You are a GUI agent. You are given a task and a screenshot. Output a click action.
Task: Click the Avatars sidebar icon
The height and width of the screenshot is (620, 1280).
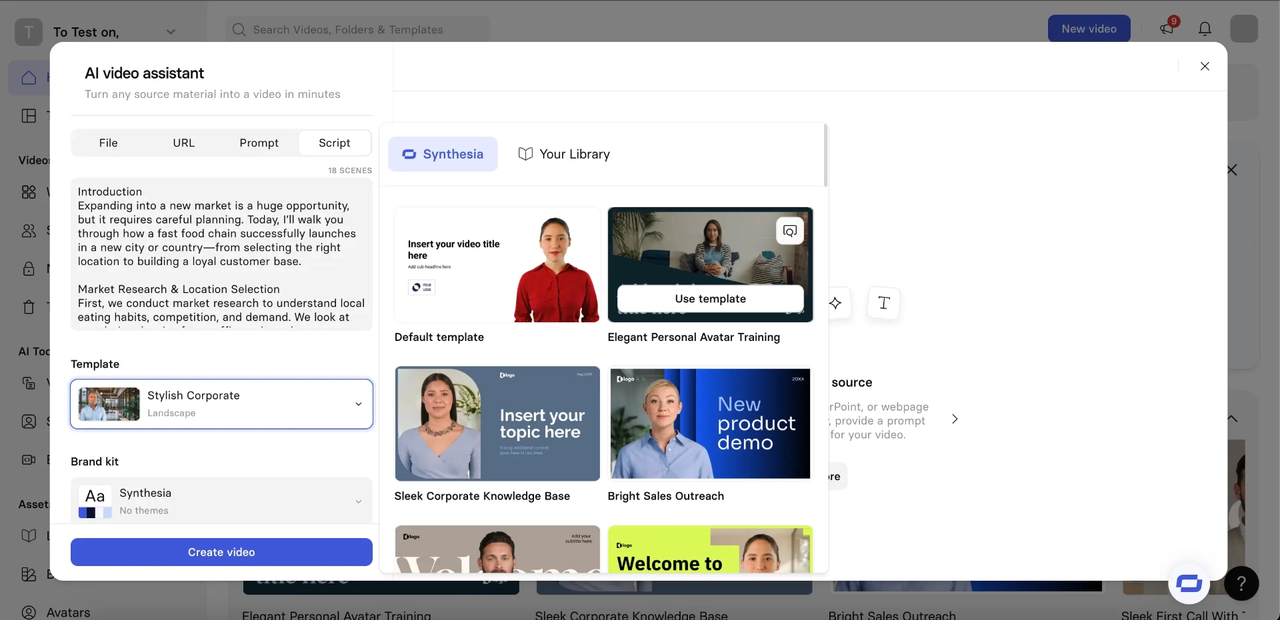click(x=29, y=612)
